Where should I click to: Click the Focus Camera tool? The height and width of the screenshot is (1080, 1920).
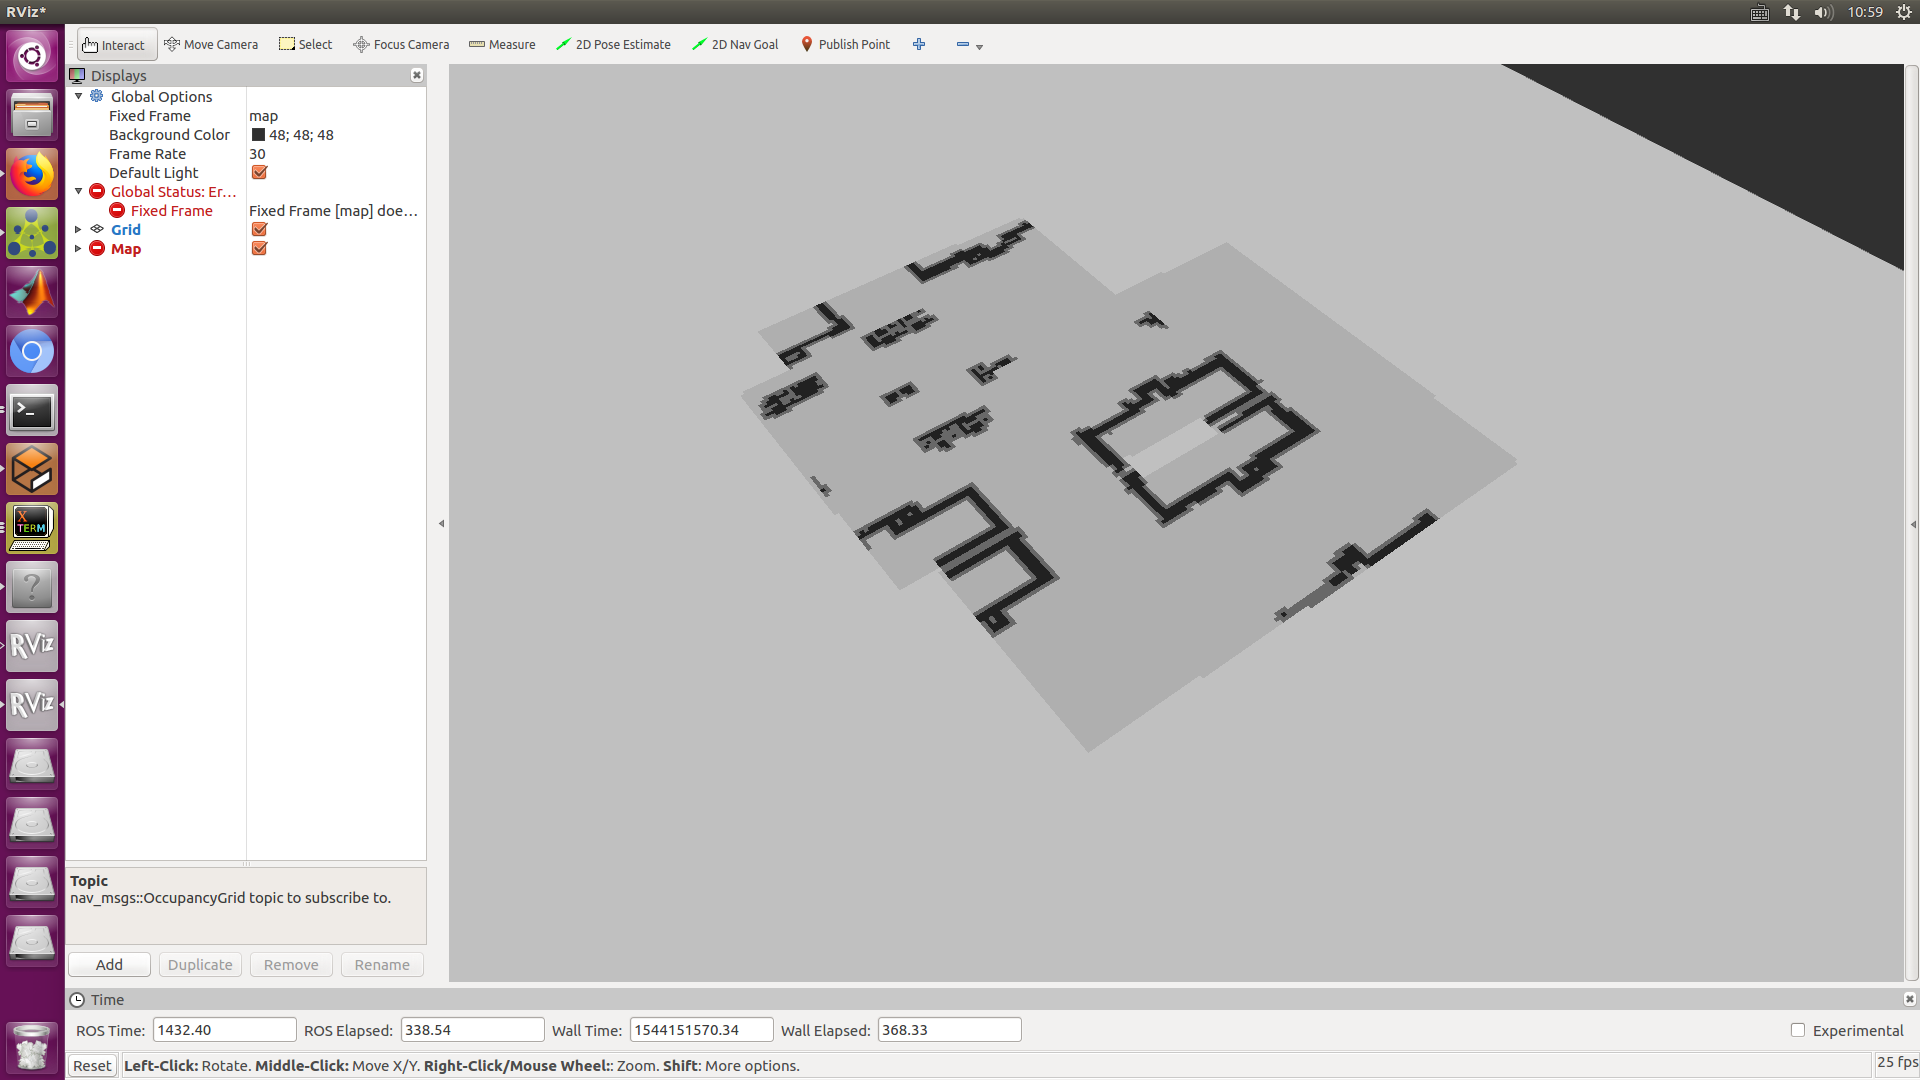401,45
